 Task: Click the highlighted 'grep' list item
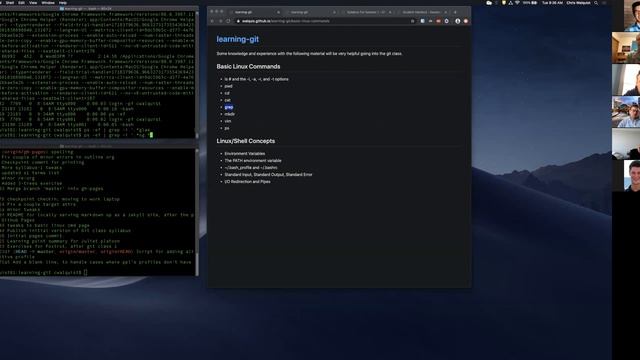(229, 107)
